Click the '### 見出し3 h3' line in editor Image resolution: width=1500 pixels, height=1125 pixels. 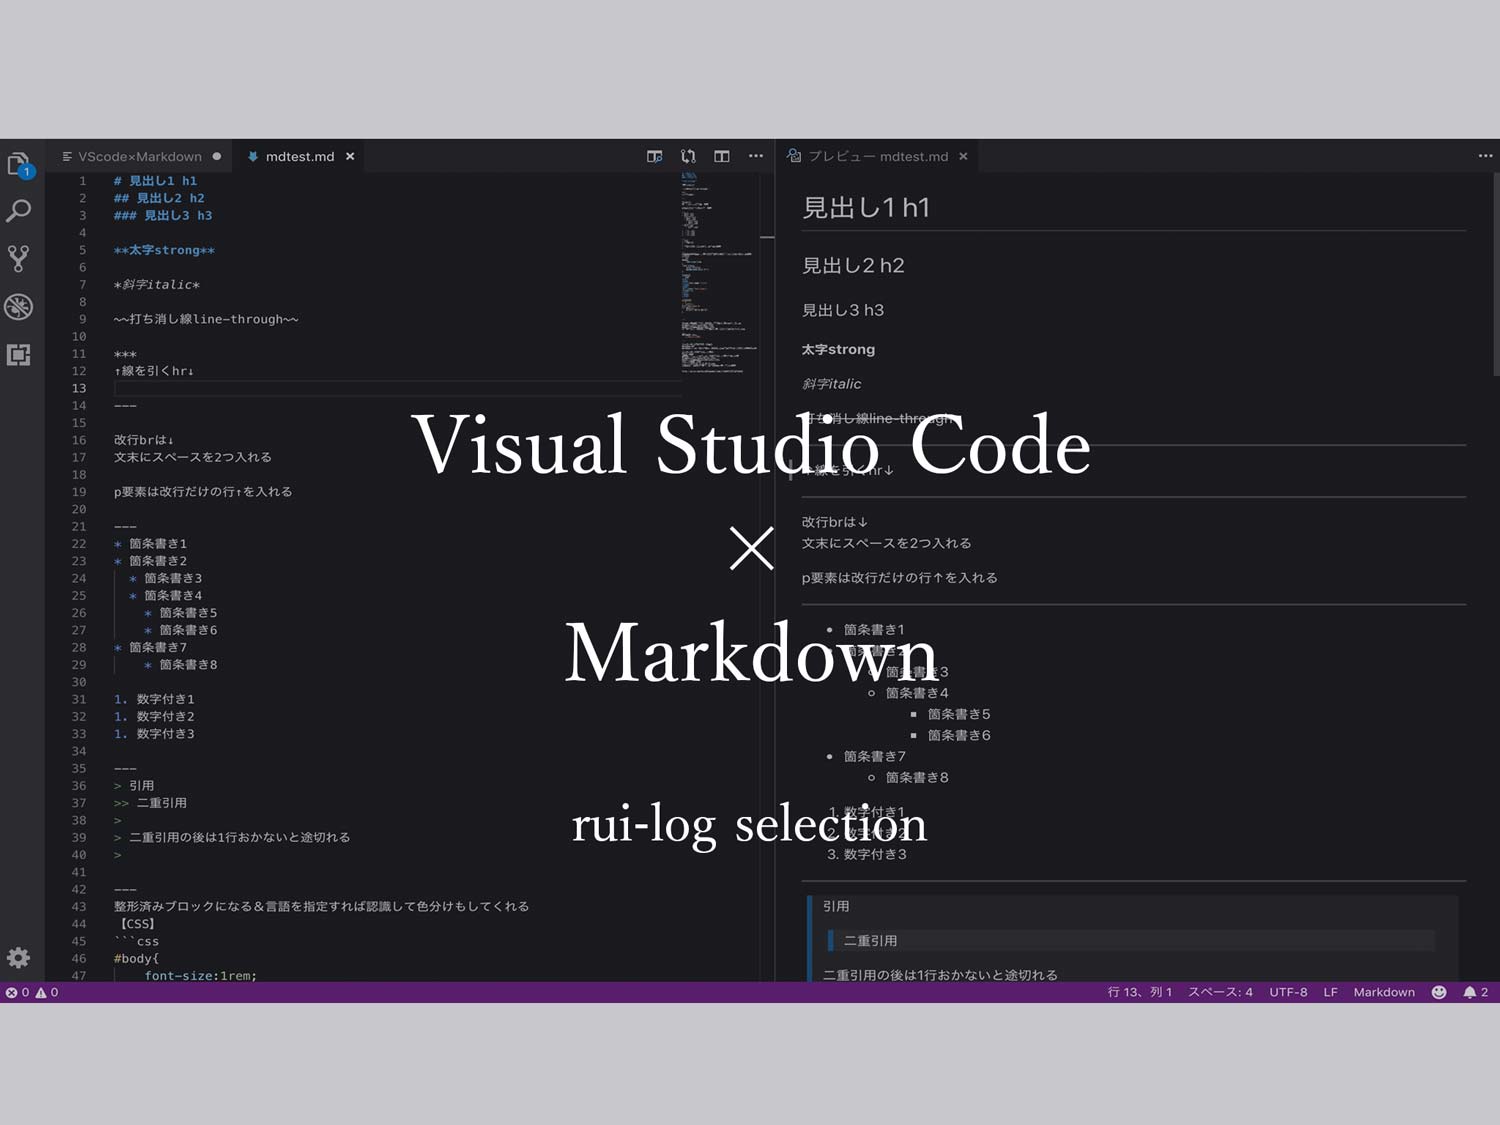coord(163,215)
